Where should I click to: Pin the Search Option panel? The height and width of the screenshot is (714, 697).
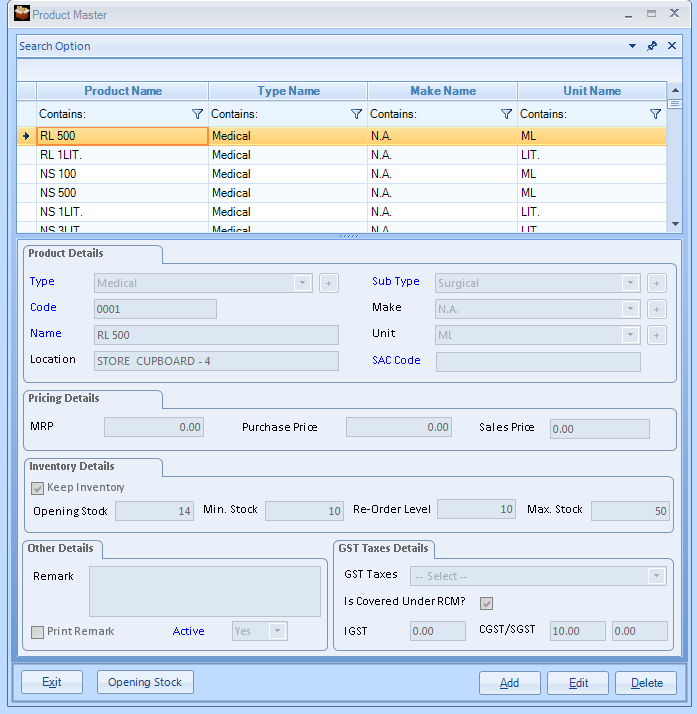[x=652, y=46]
